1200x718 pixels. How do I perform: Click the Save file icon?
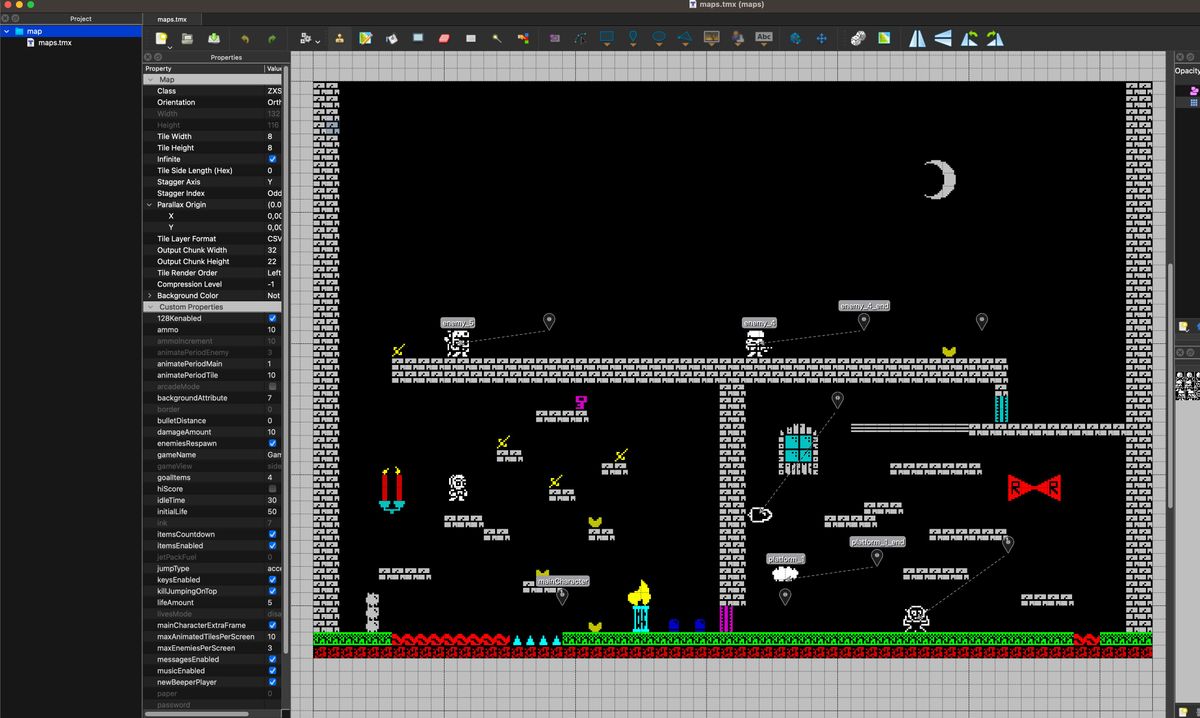click(214, 38)
